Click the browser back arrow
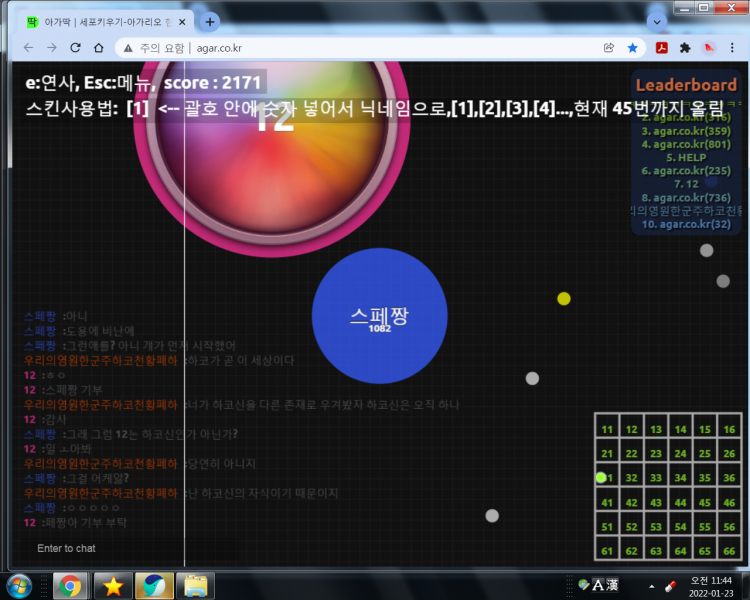Image resolution: width=750 pixels, height=600 pixels. pyautogui.click(x=29, y=48)
